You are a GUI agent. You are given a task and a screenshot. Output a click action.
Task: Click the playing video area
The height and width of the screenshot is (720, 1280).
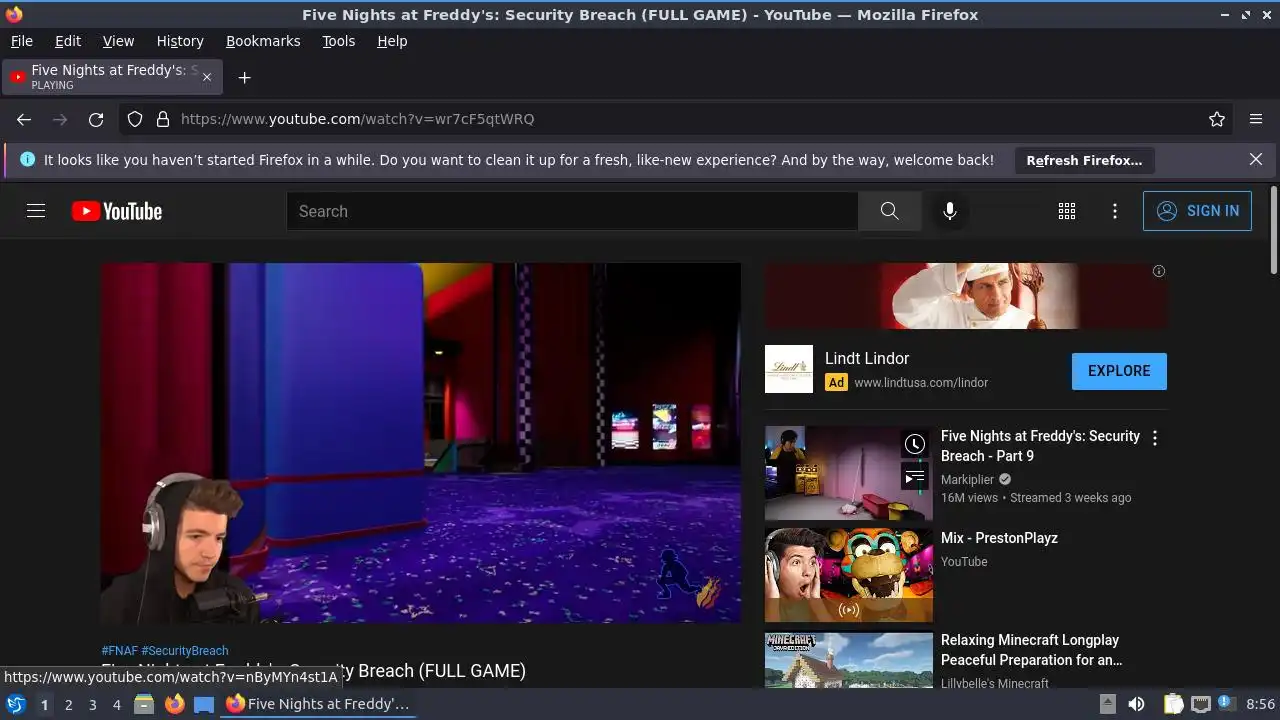(x=421, y=443)
